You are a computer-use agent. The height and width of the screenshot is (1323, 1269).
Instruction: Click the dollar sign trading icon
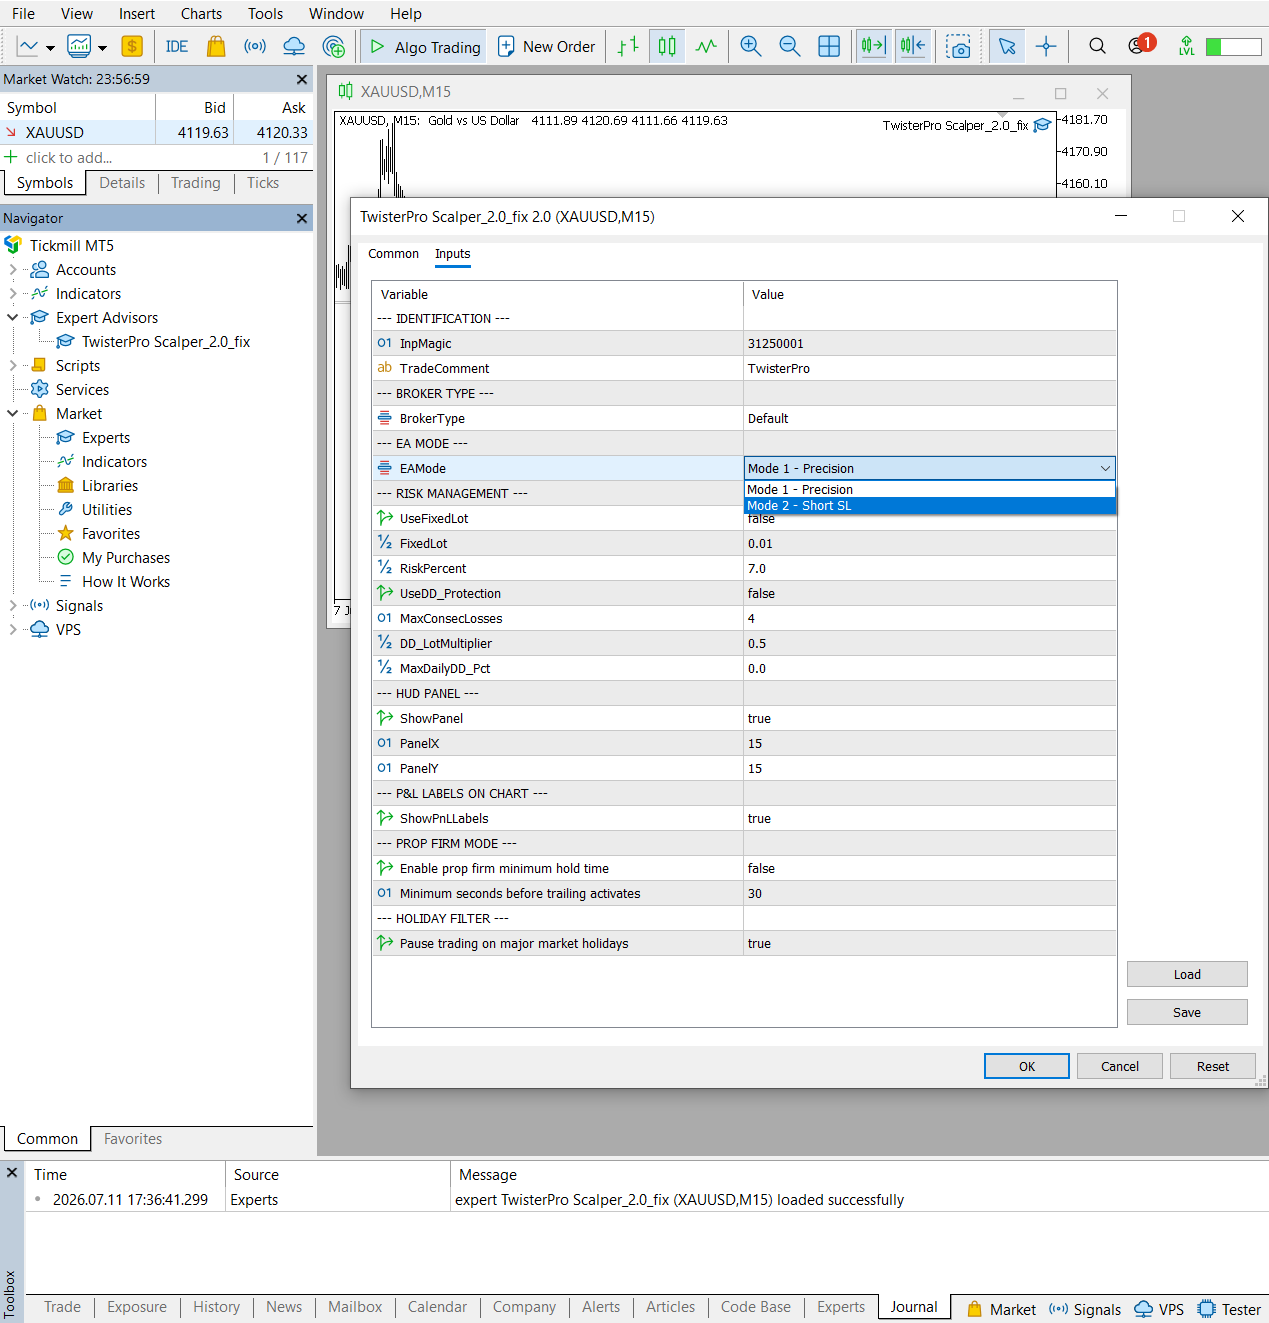point(132,47)
